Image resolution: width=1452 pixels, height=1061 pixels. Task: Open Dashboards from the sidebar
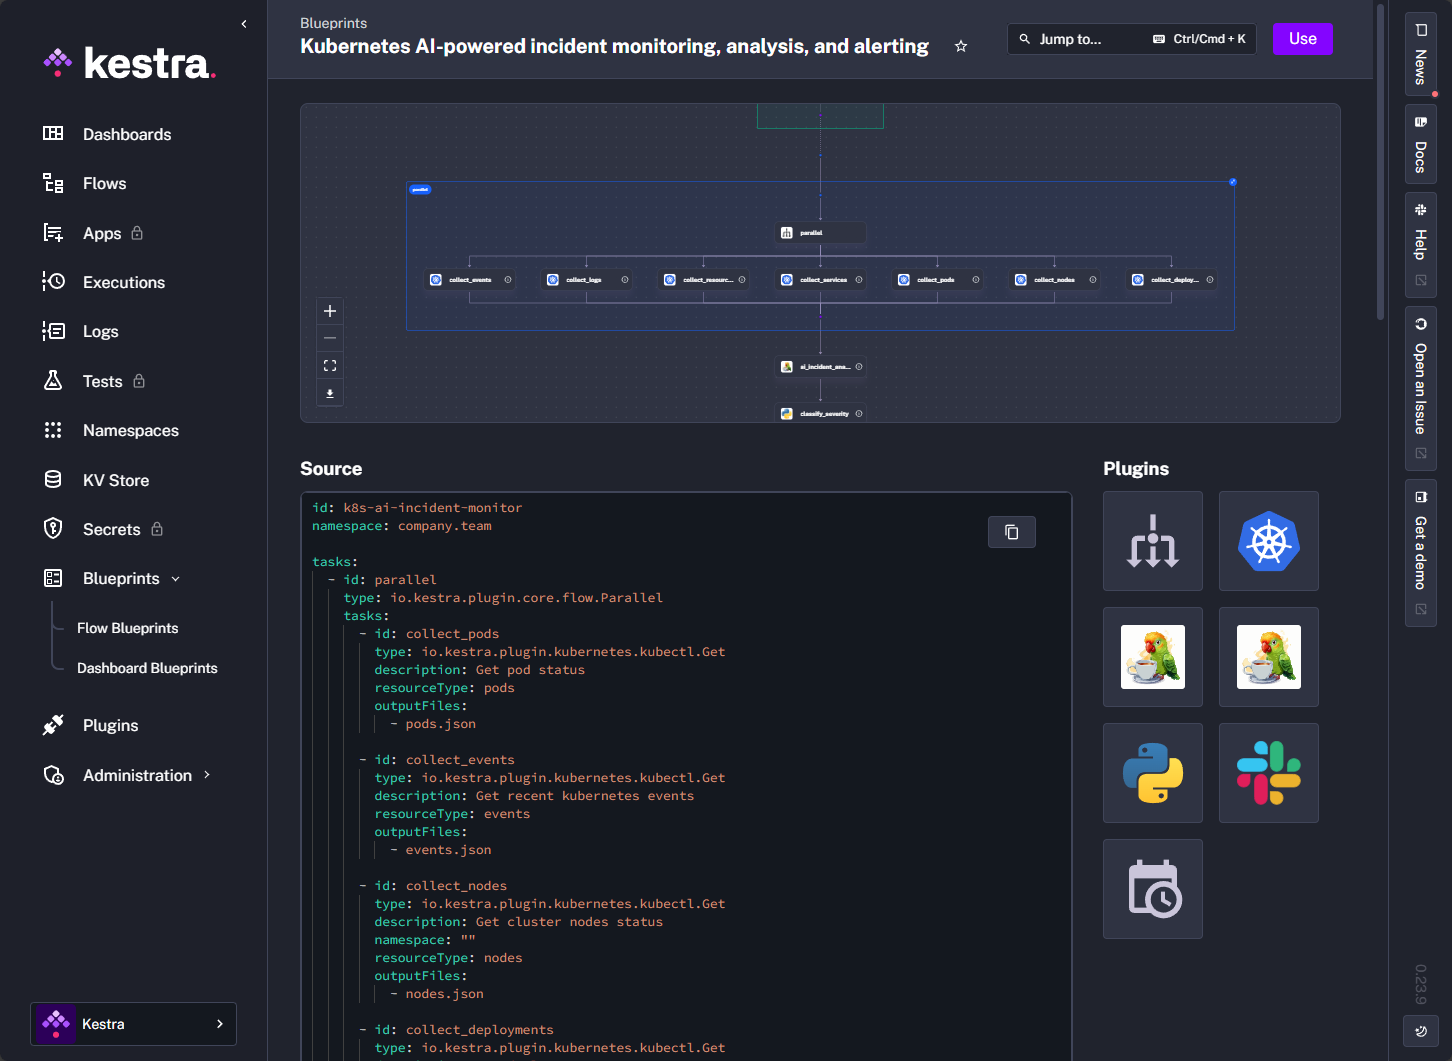pyautogui.click(x=127, y=134)
